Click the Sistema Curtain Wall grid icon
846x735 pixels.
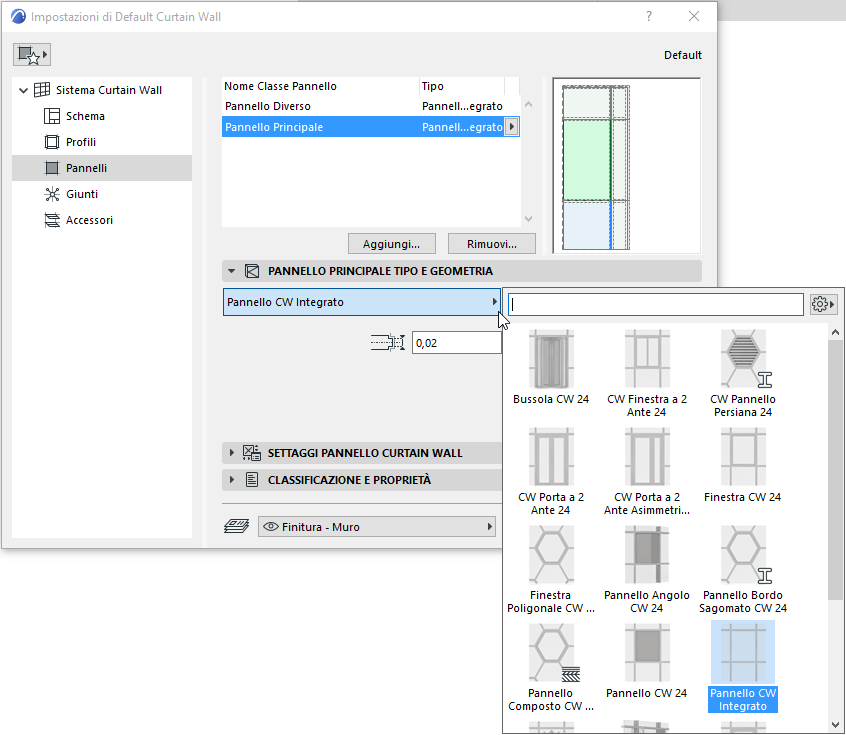[42, 90]
